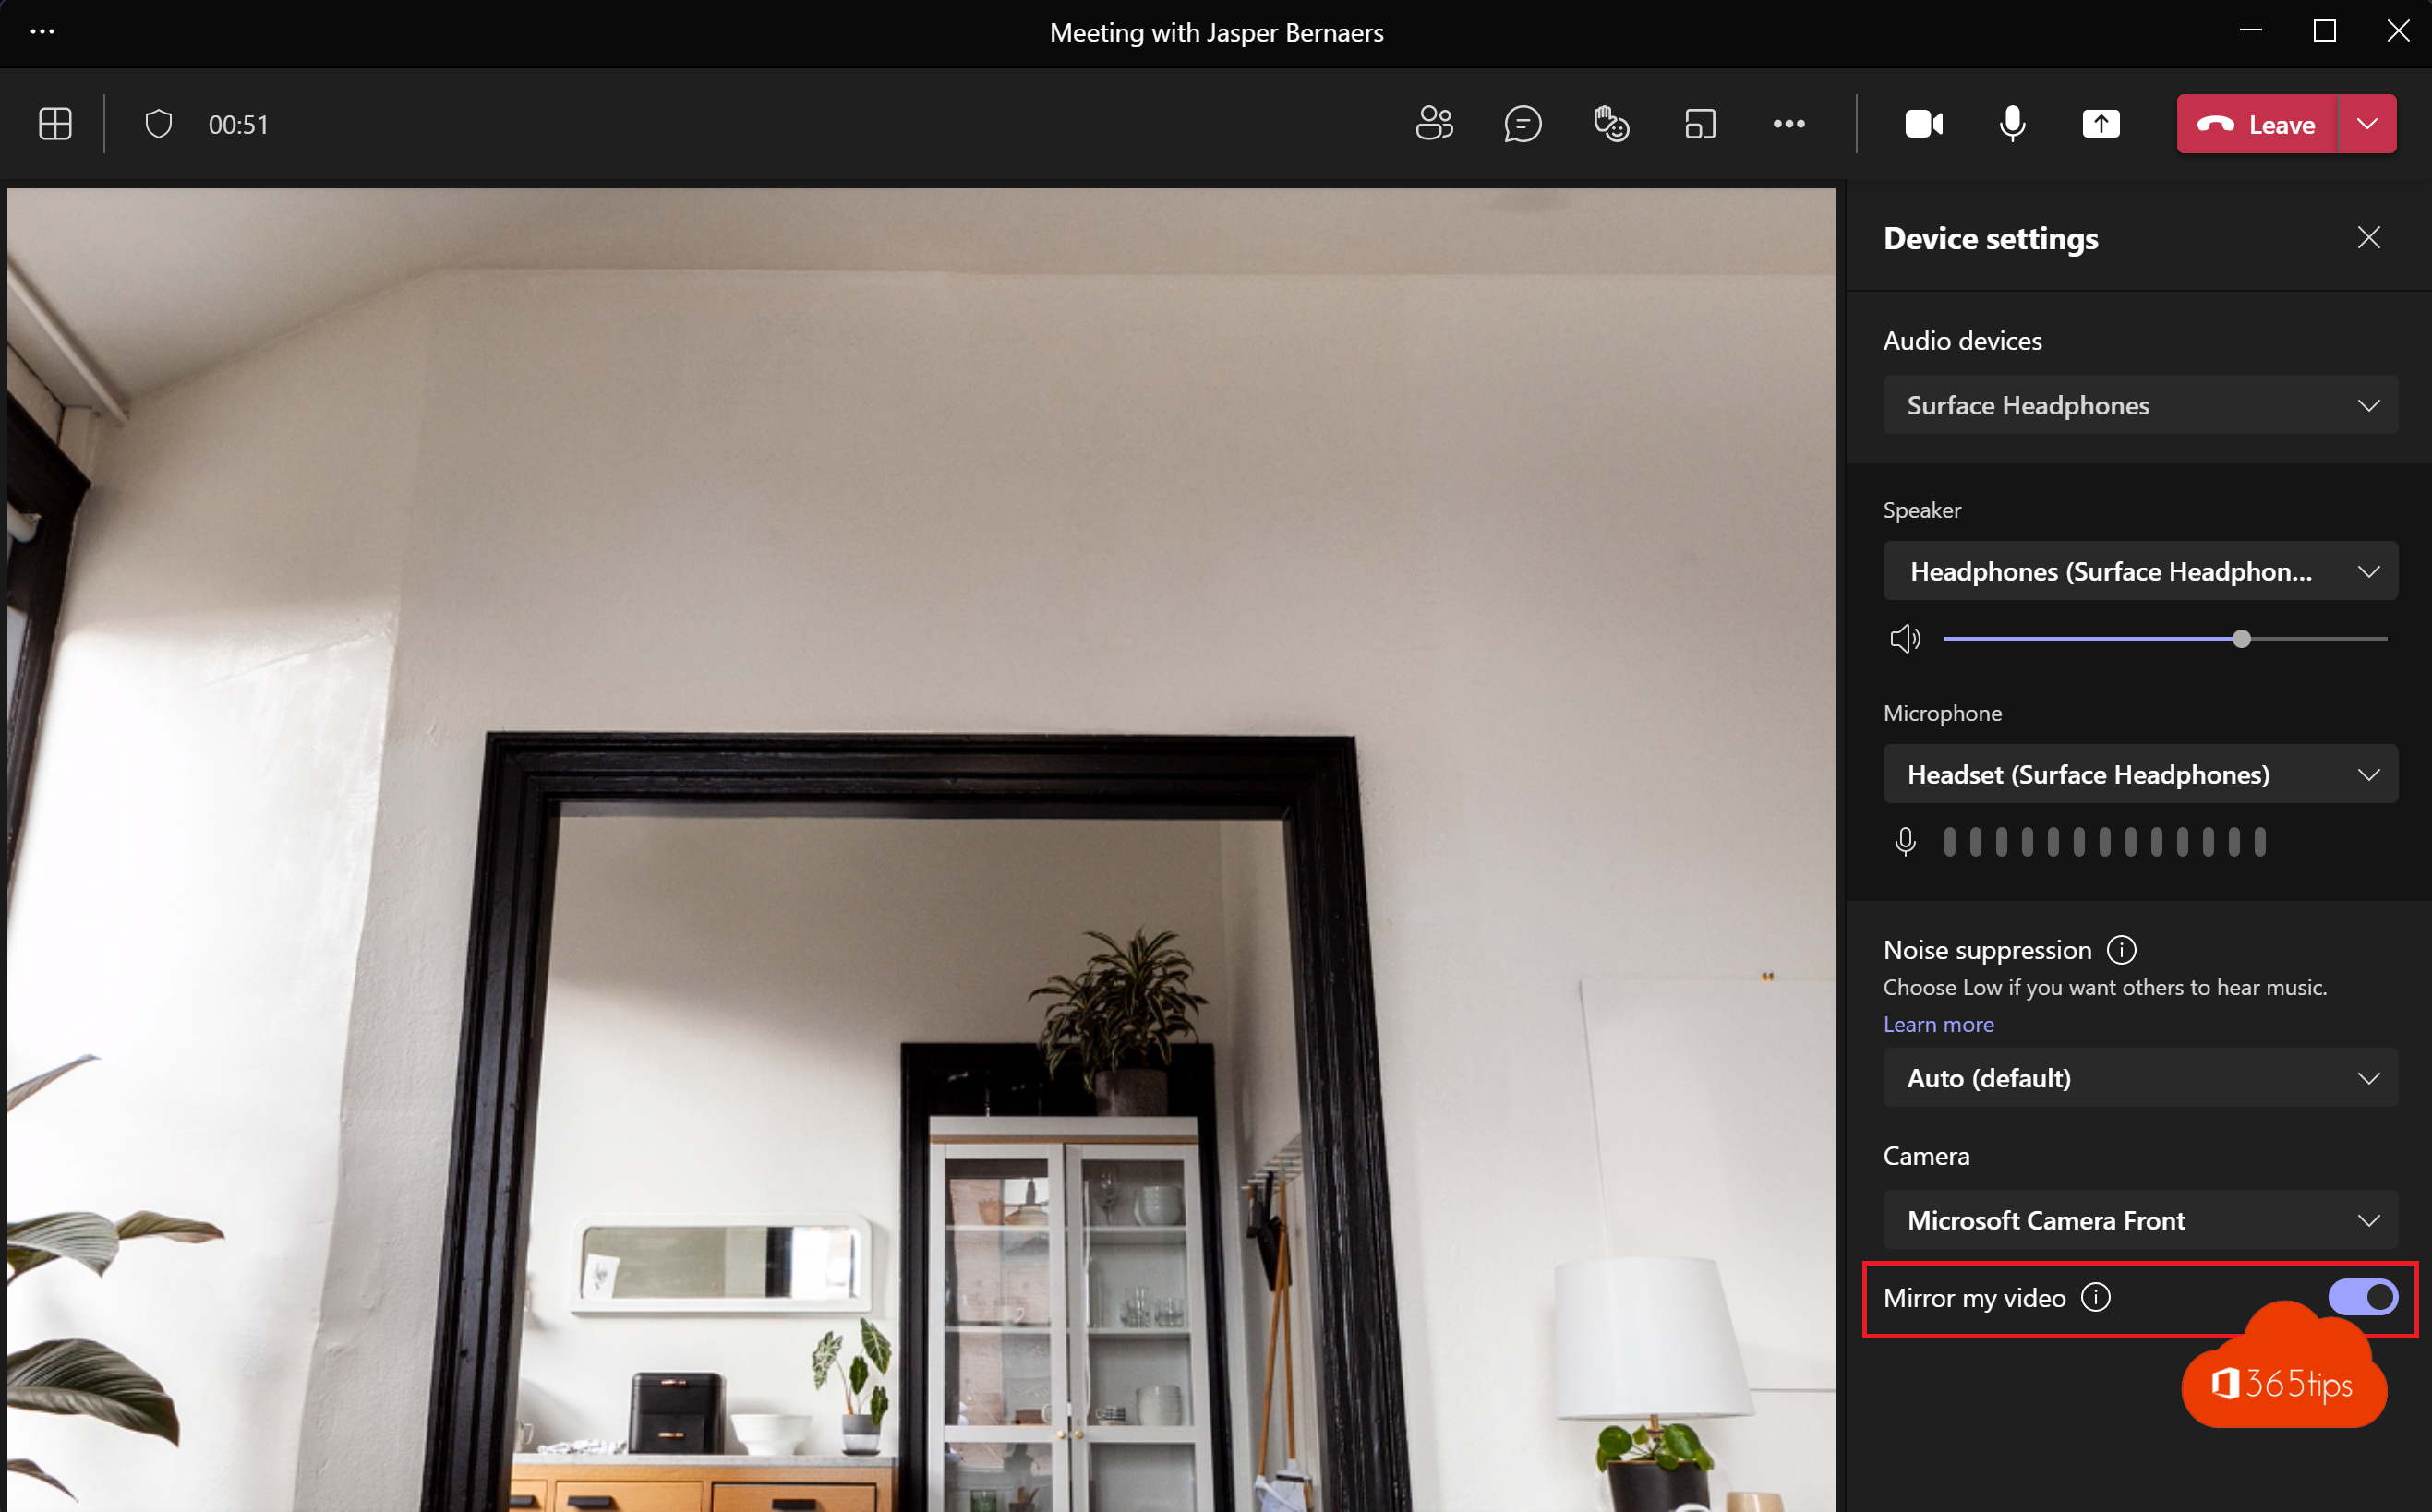The width and height of the screenshot is (2432, 1512).
Task: Click the microphone icon in toolbar
Action: (2012, 124)
